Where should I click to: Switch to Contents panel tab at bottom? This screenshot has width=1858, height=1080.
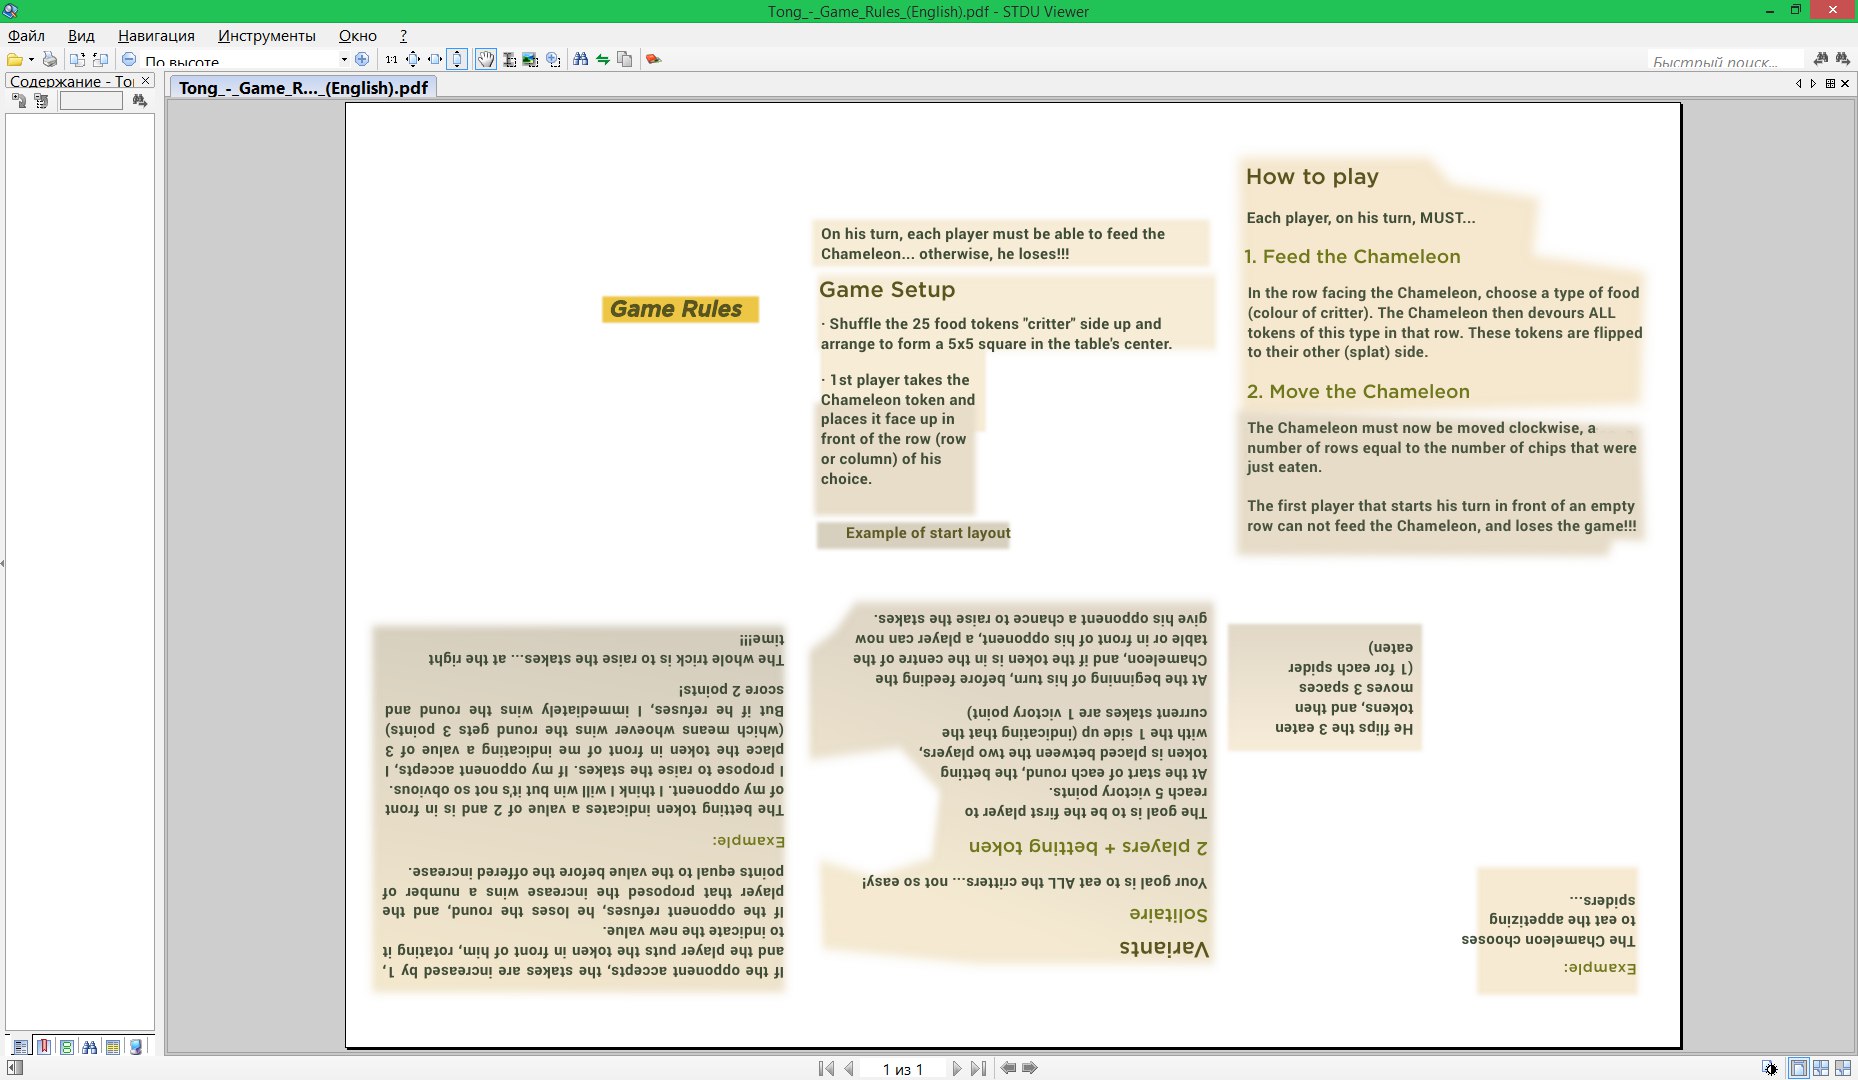click(21, 1047)
